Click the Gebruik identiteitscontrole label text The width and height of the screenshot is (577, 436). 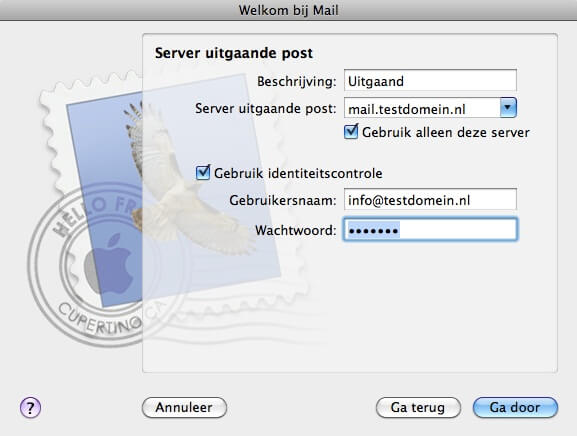(298, 173)
